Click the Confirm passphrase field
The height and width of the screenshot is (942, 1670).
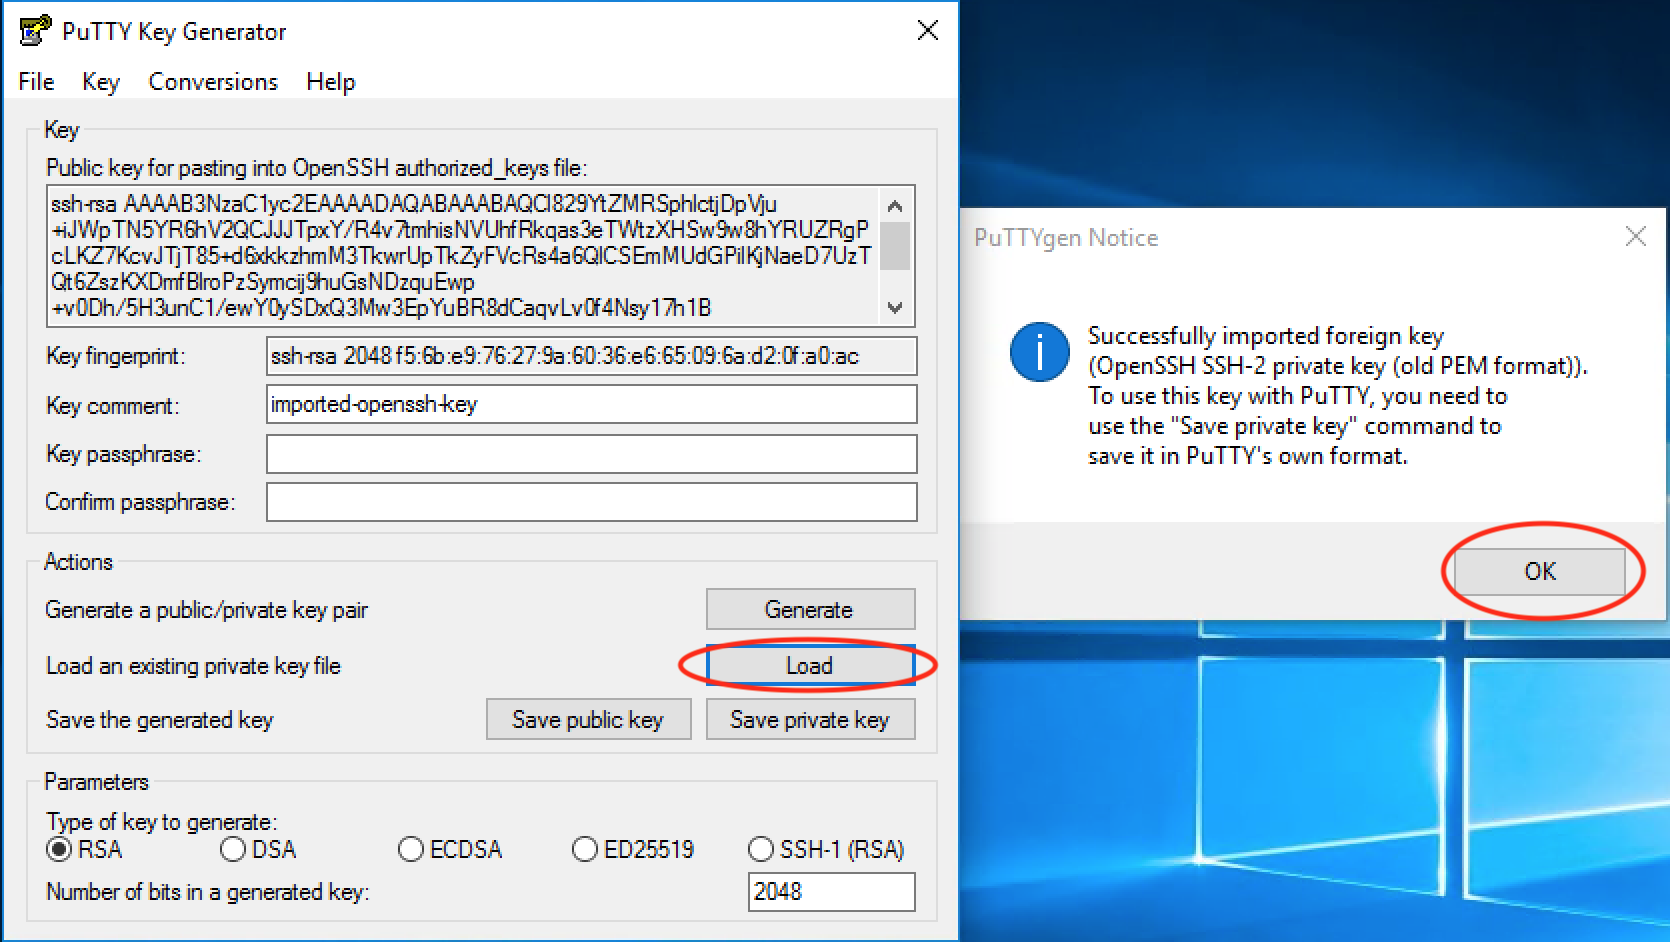pyautogui.click(x=591, y=502)
